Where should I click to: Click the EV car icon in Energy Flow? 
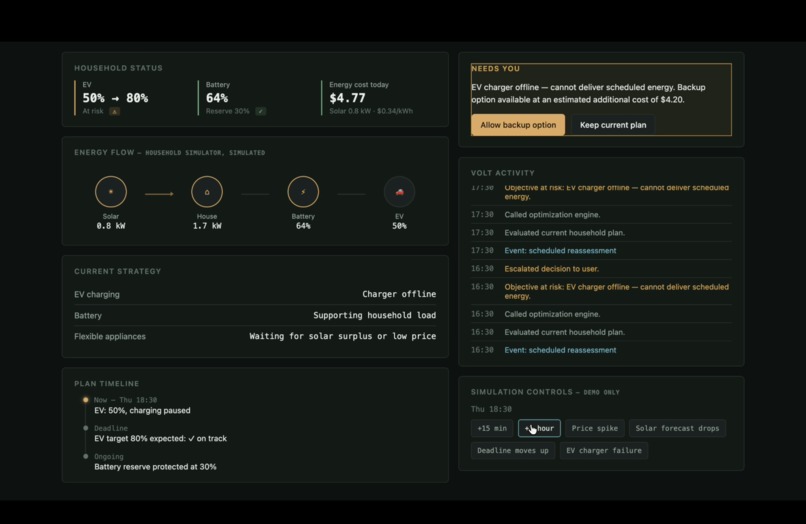[x=399, y=192]
